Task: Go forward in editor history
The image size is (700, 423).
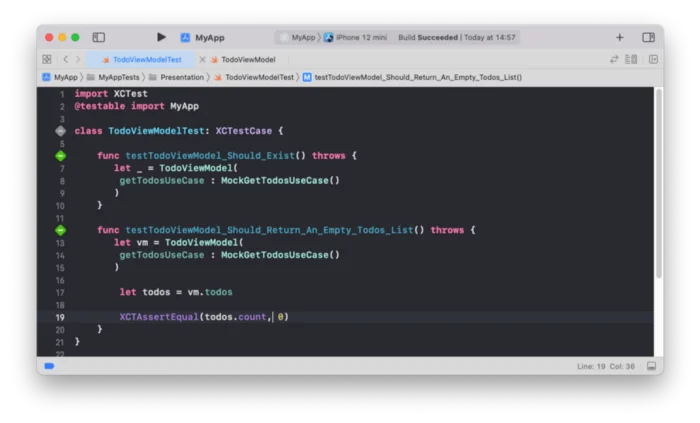Action: [78, 59]
